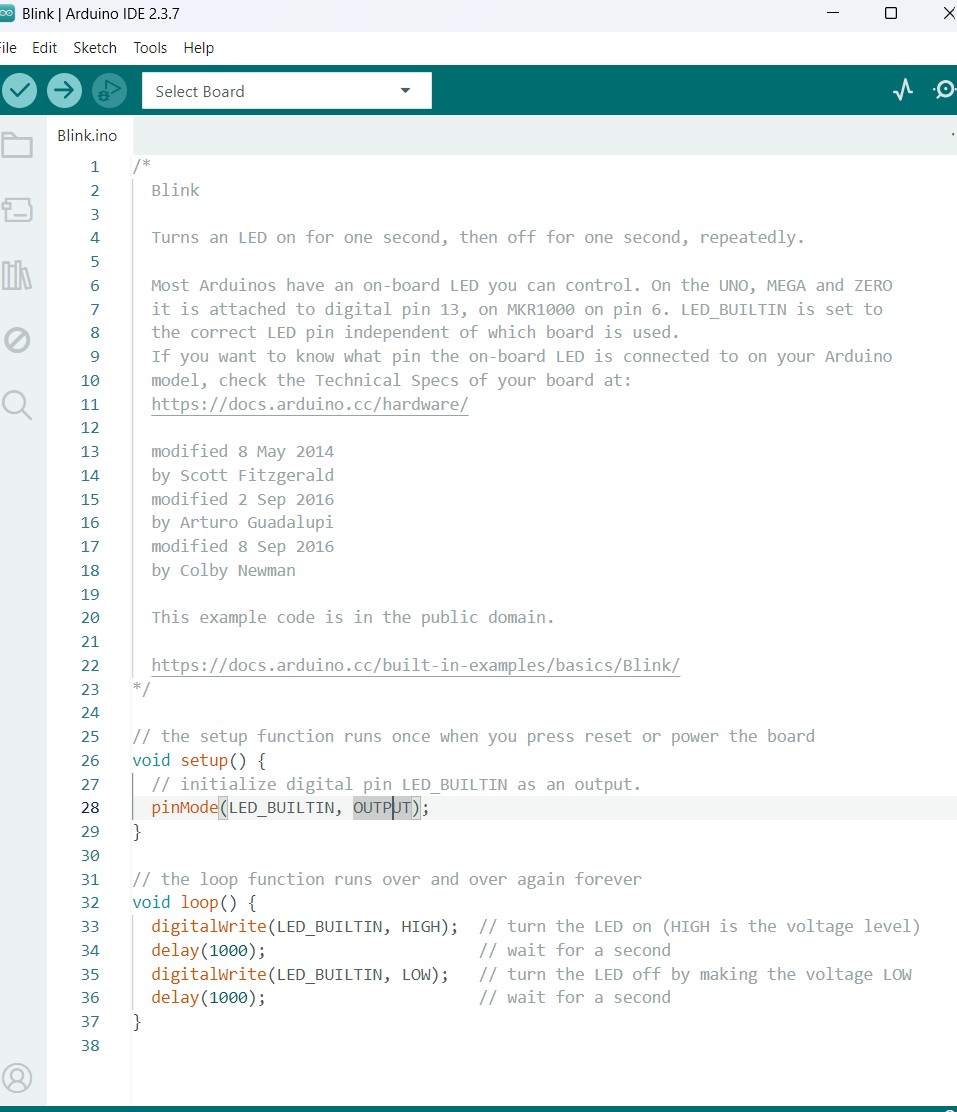Click 'by Colby Newman' comment
The image size is (957, 1112).
pos(223,571)
